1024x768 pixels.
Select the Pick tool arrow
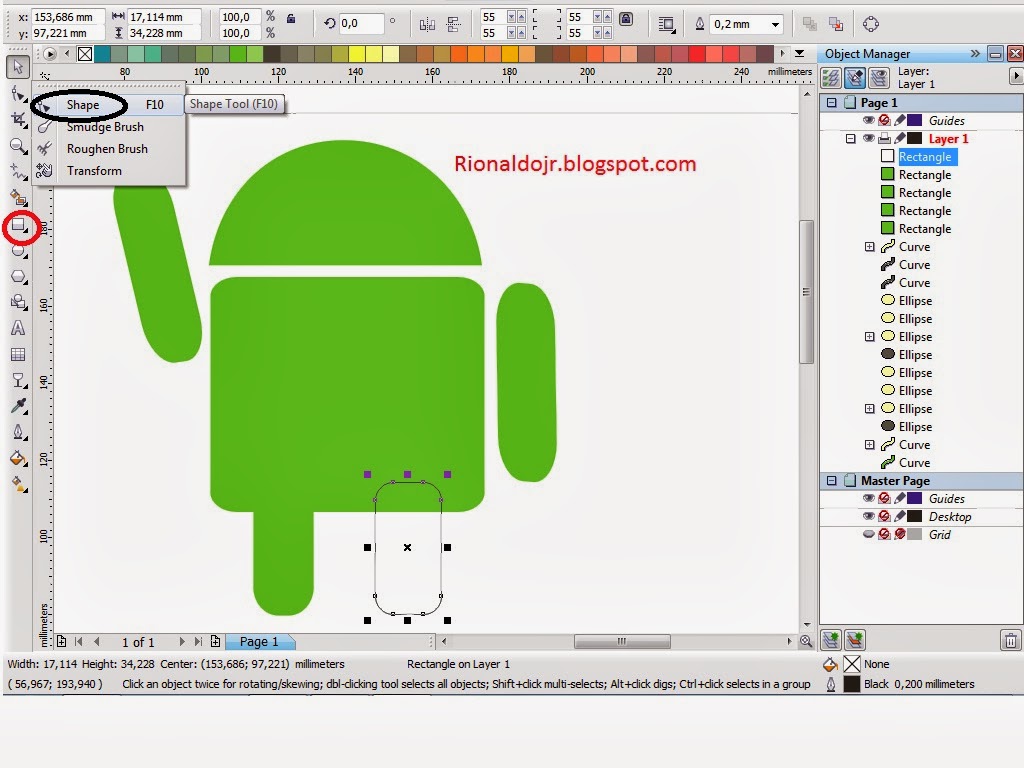[x=18, y=66]
